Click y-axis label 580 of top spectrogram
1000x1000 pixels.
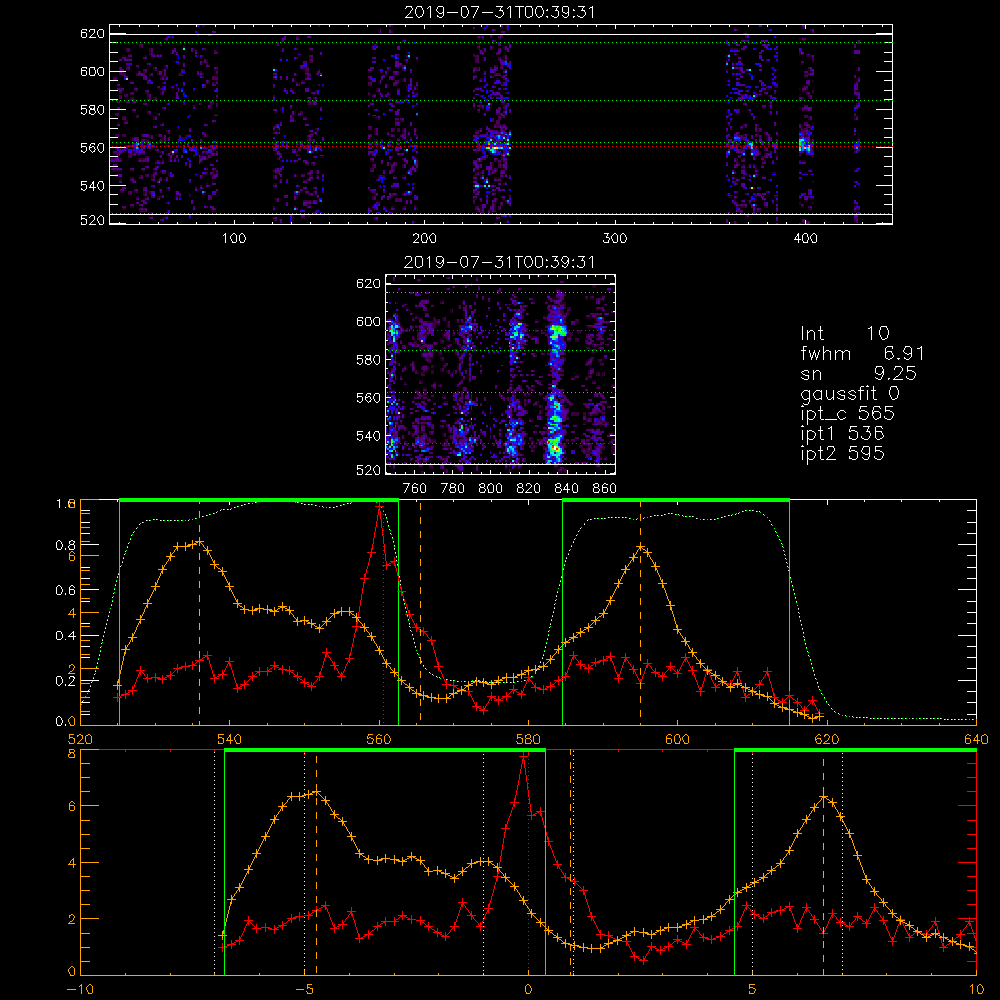tap(92, 110)
